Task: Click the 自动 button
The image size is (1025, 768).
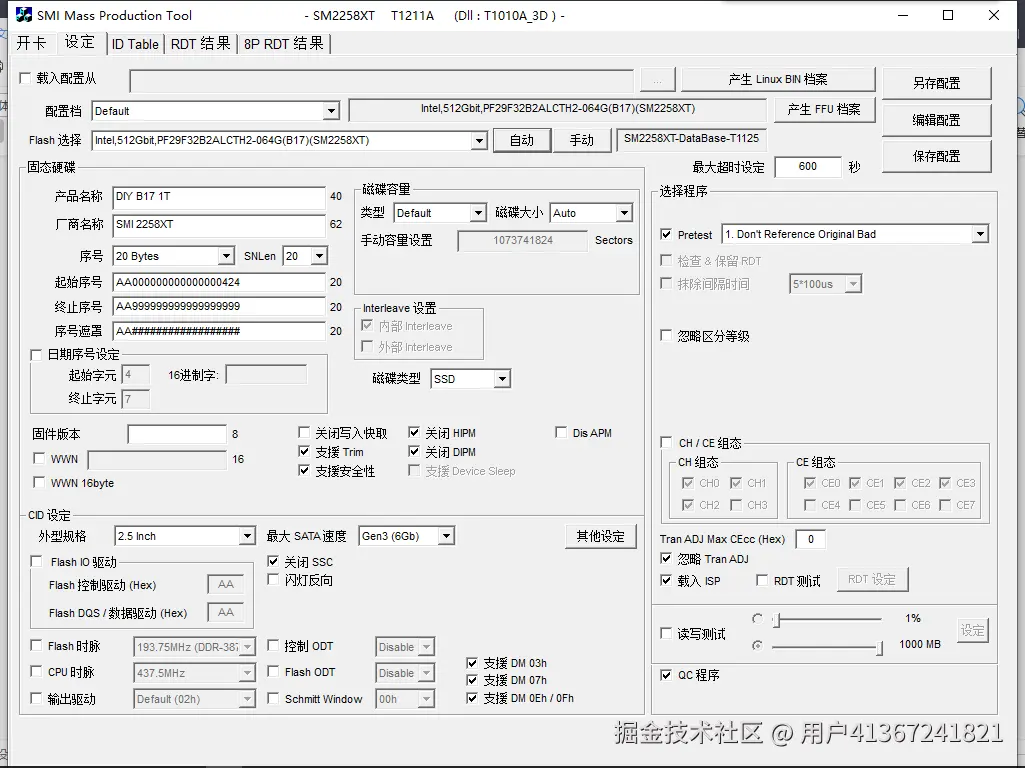Action: click(522, 141)
